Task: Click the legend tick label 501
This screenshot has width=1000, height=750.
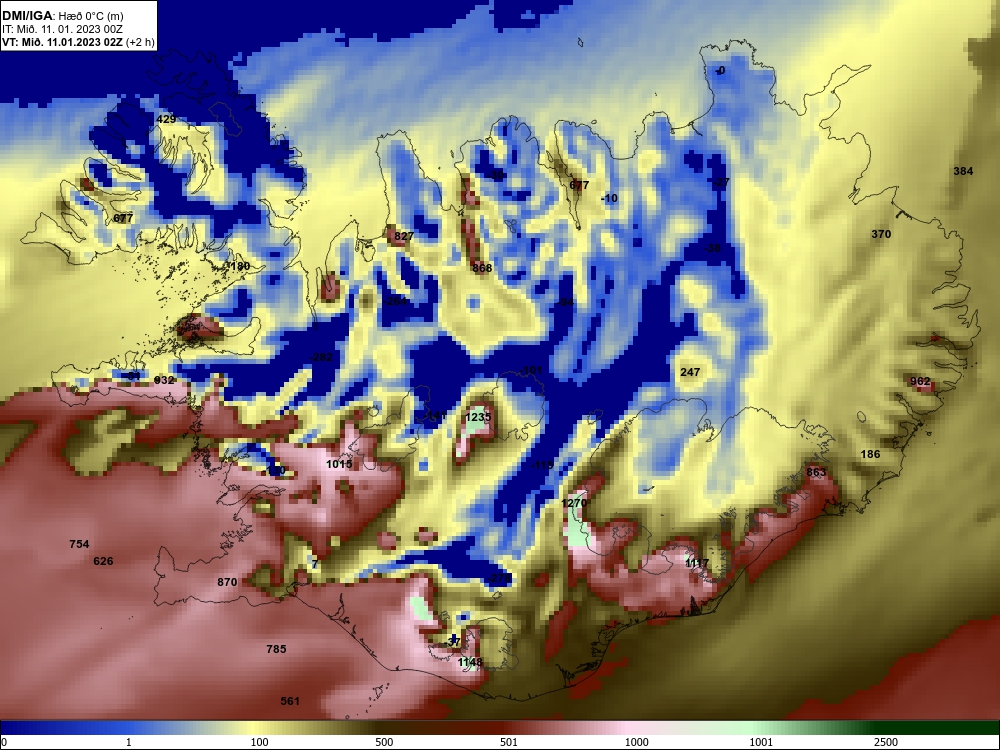Action: pyautogui.click(x=509, y=742)
